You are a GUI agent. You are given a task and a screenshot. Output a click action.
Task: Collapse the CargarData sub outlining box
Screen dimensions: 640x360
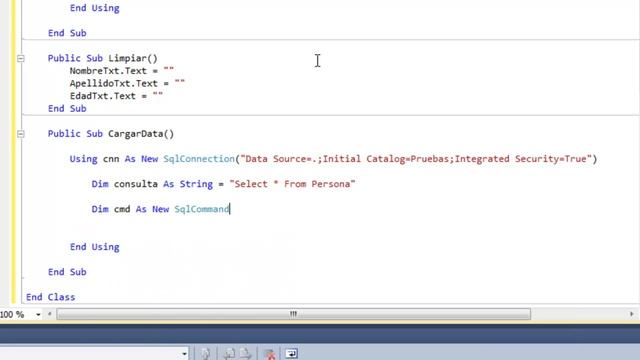(x=20, y=134)
